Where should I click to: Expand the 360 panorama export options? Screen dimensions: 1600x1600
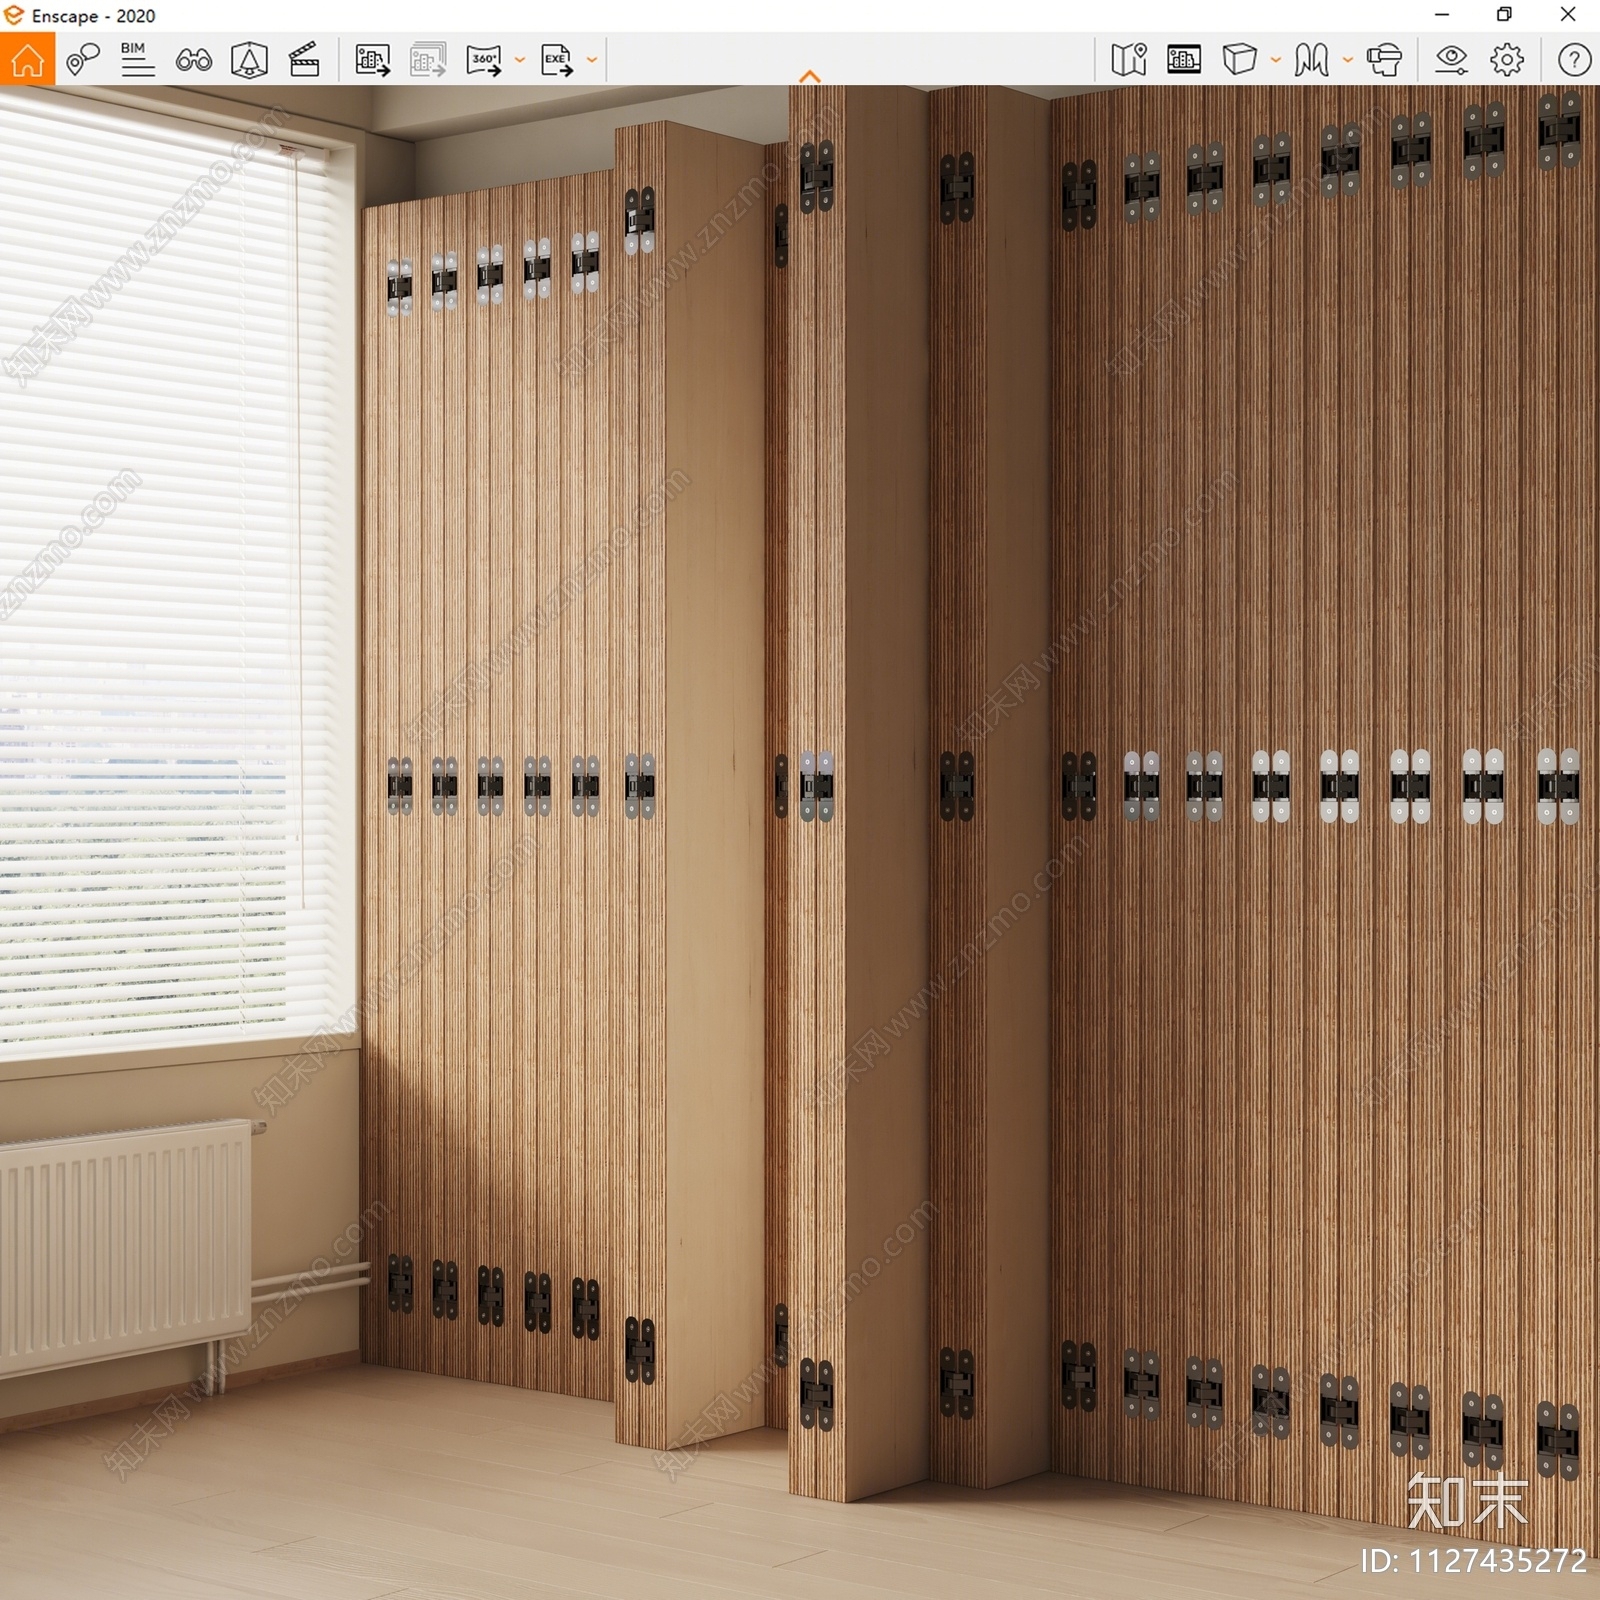tap(520, 60)
